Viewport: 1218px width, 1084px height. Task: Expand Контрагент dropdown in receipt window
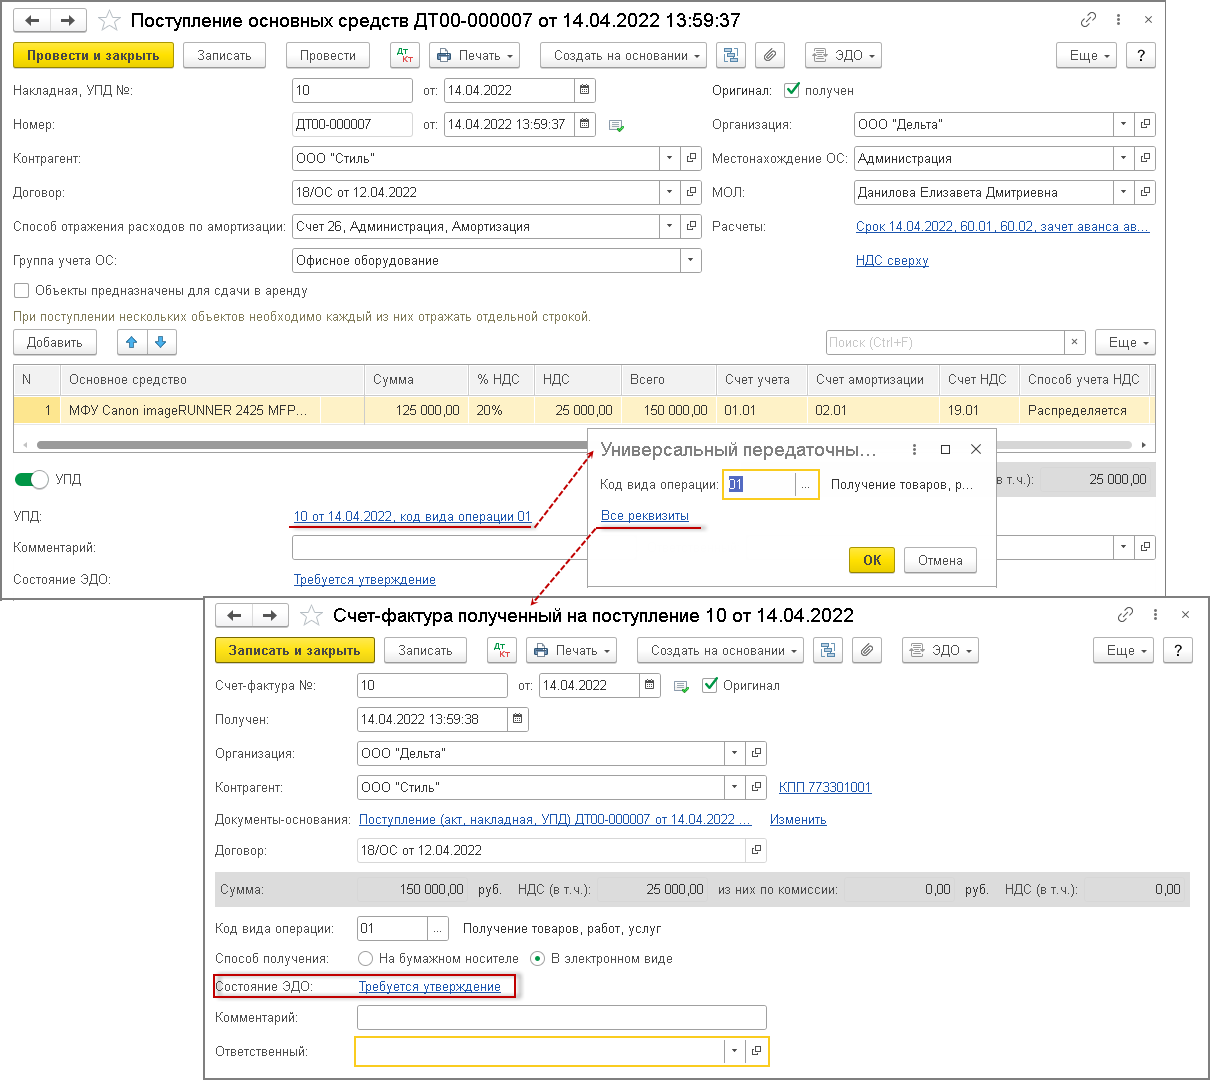point(669,159)
